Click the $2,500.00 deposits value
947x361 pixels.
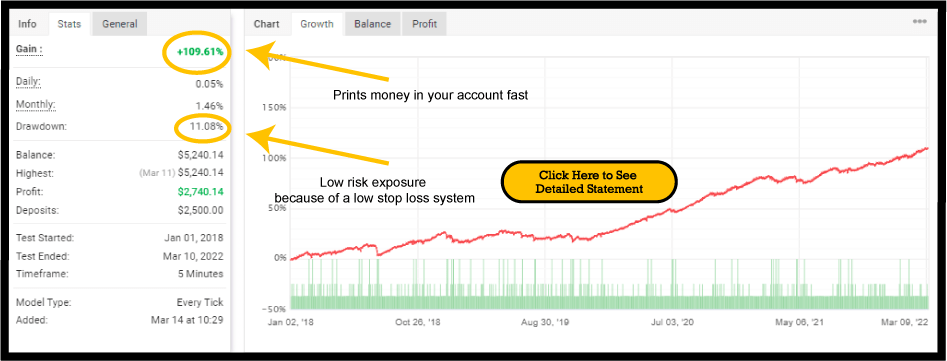tap(201, 210)
